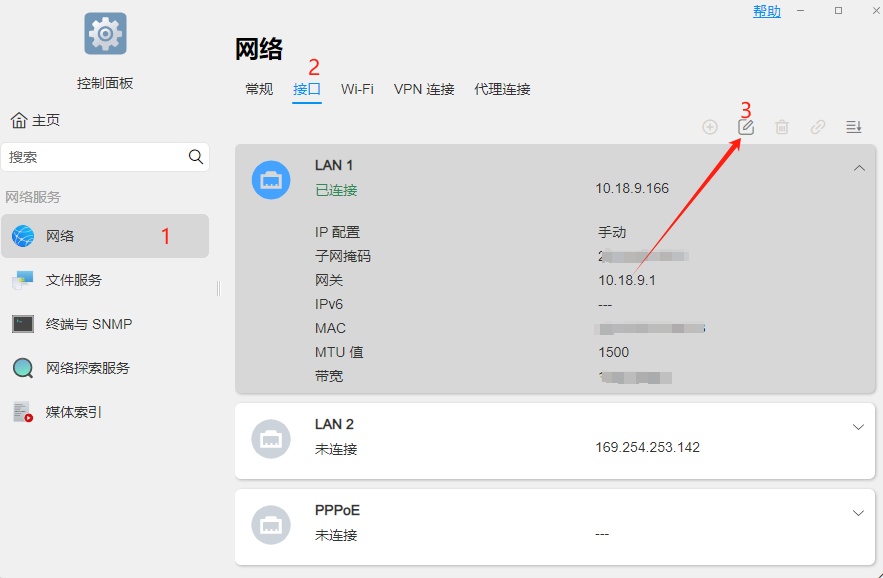Expand the LAN 2 card
The width and height of the screenshot is (883, 578).
(x=858, y=427)
